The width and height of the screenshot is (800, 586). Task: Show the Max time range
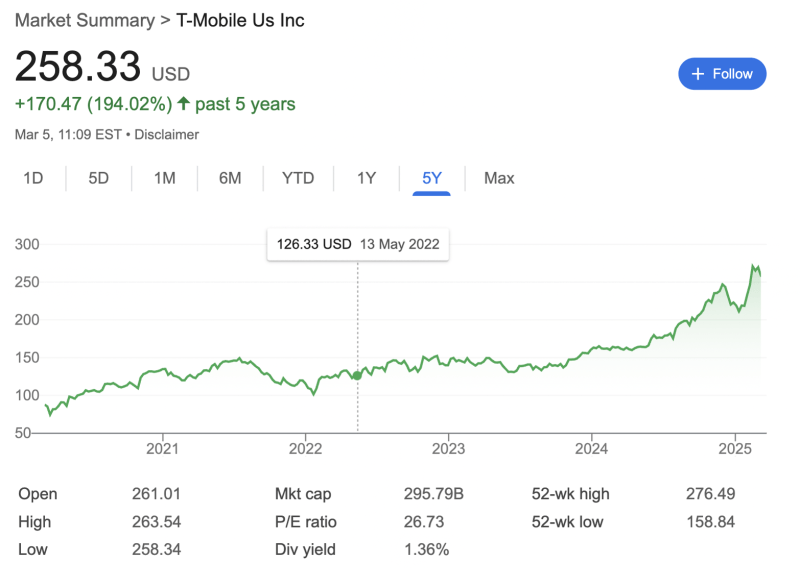499,178
